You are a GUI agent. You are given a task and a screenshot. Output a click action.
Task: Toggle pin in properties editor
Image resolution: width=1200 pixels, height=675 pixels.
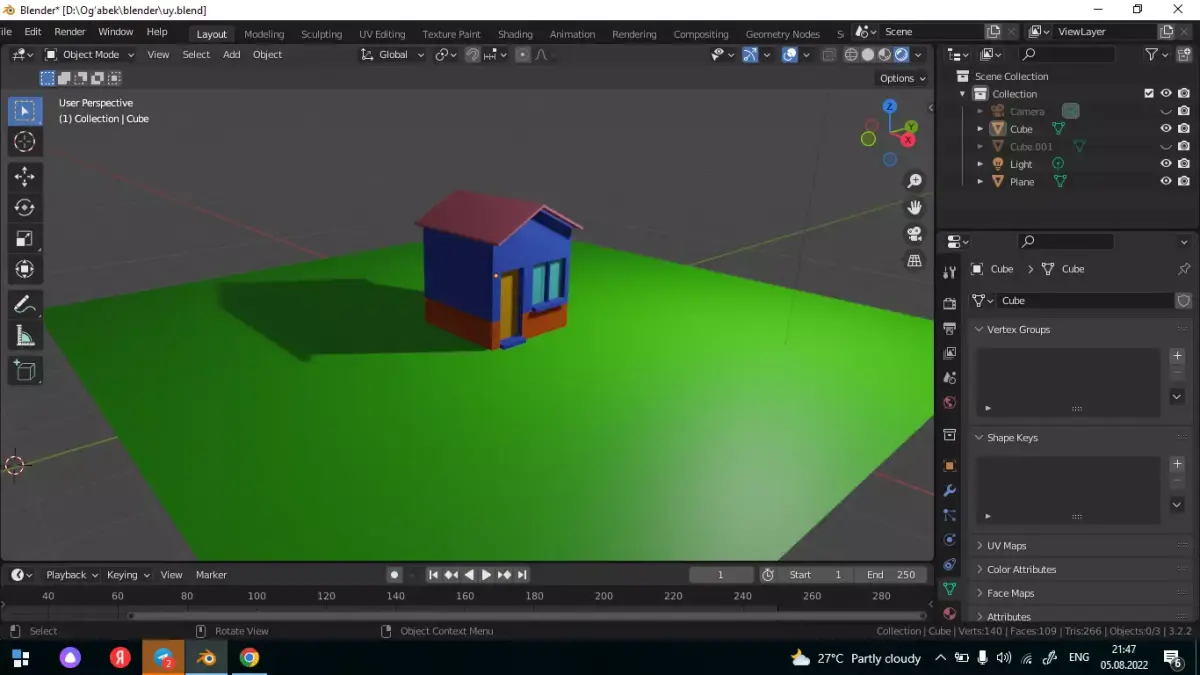pyautogui.click(x=1184, y=269)
